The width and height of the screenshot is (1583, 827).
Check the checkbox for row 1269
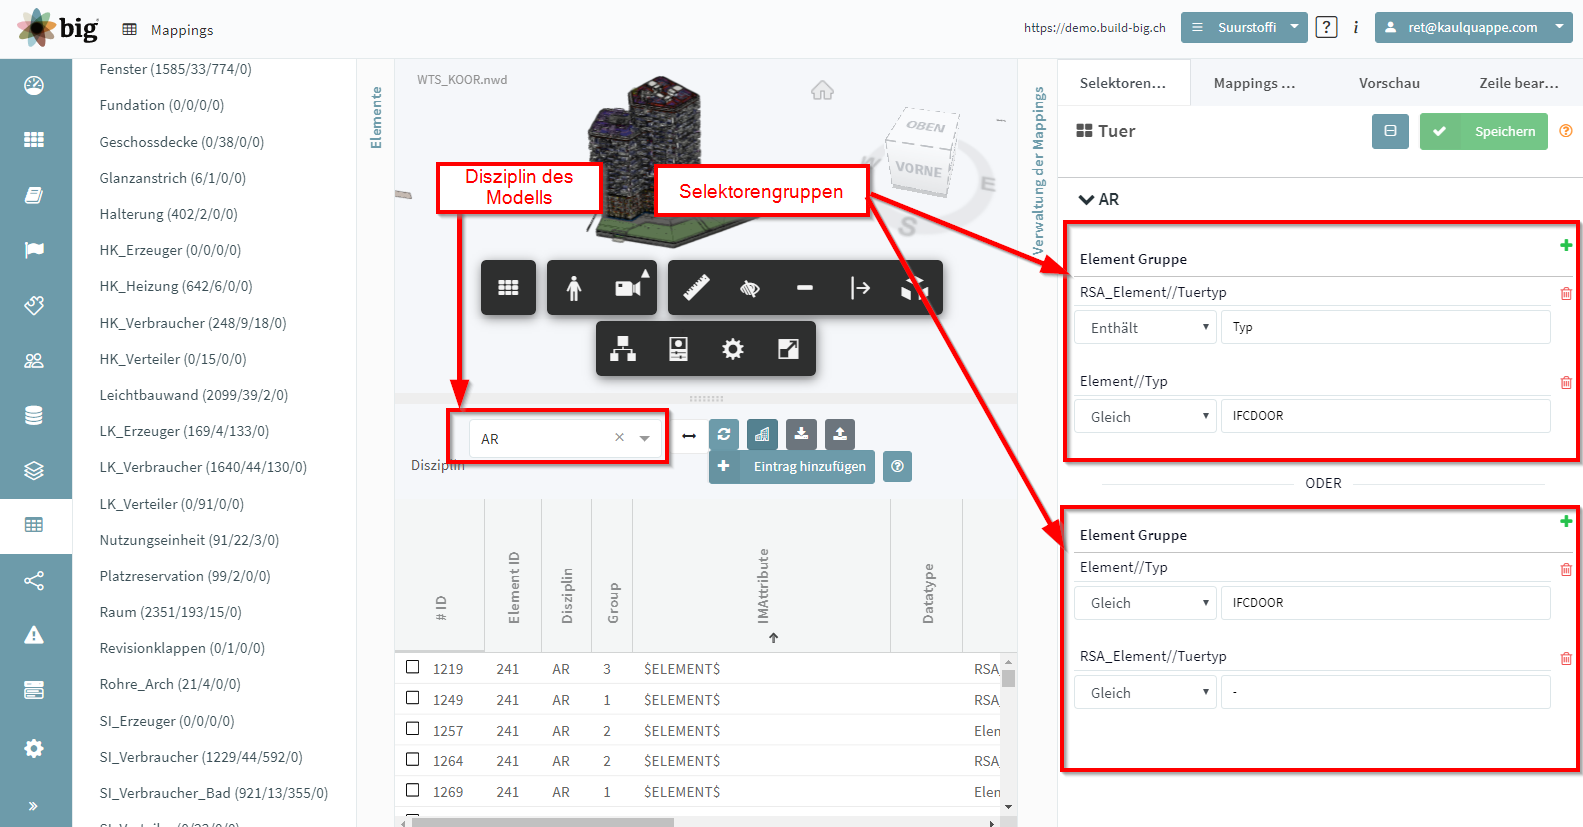(x=413, y=790)
